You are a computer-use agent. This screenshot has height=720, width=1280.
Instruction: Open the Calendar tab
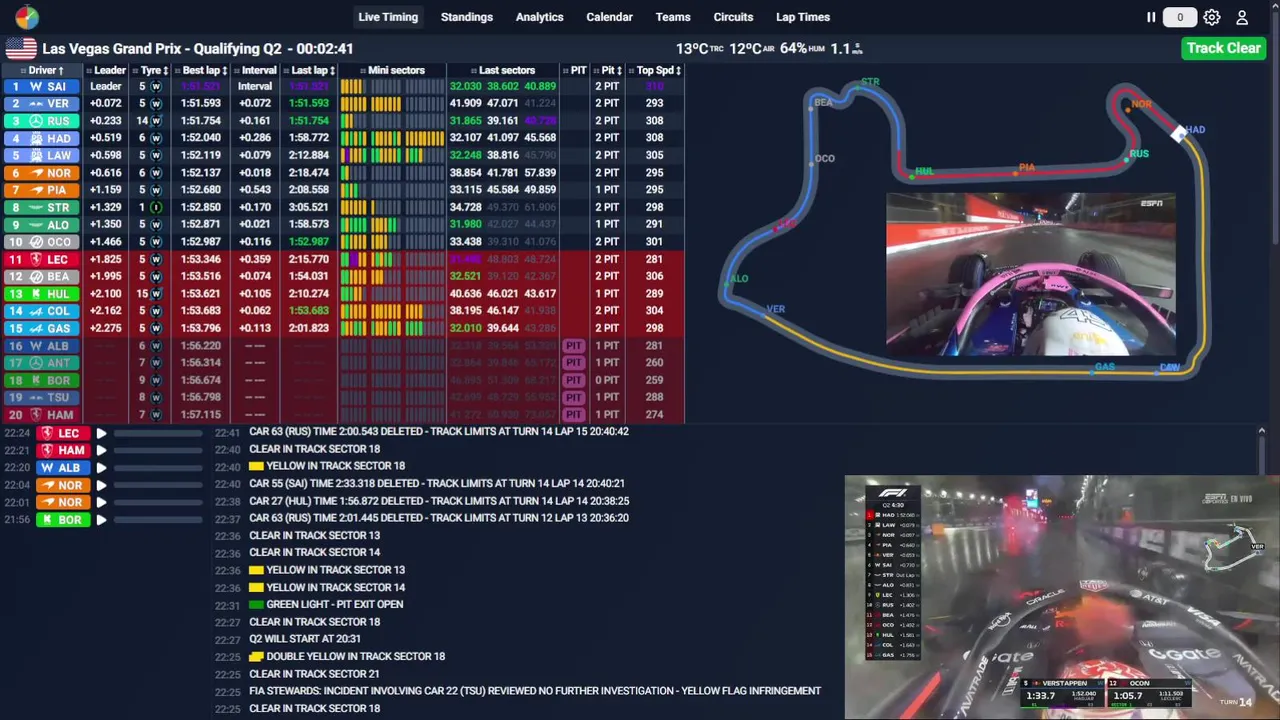[x=609, y=17]
